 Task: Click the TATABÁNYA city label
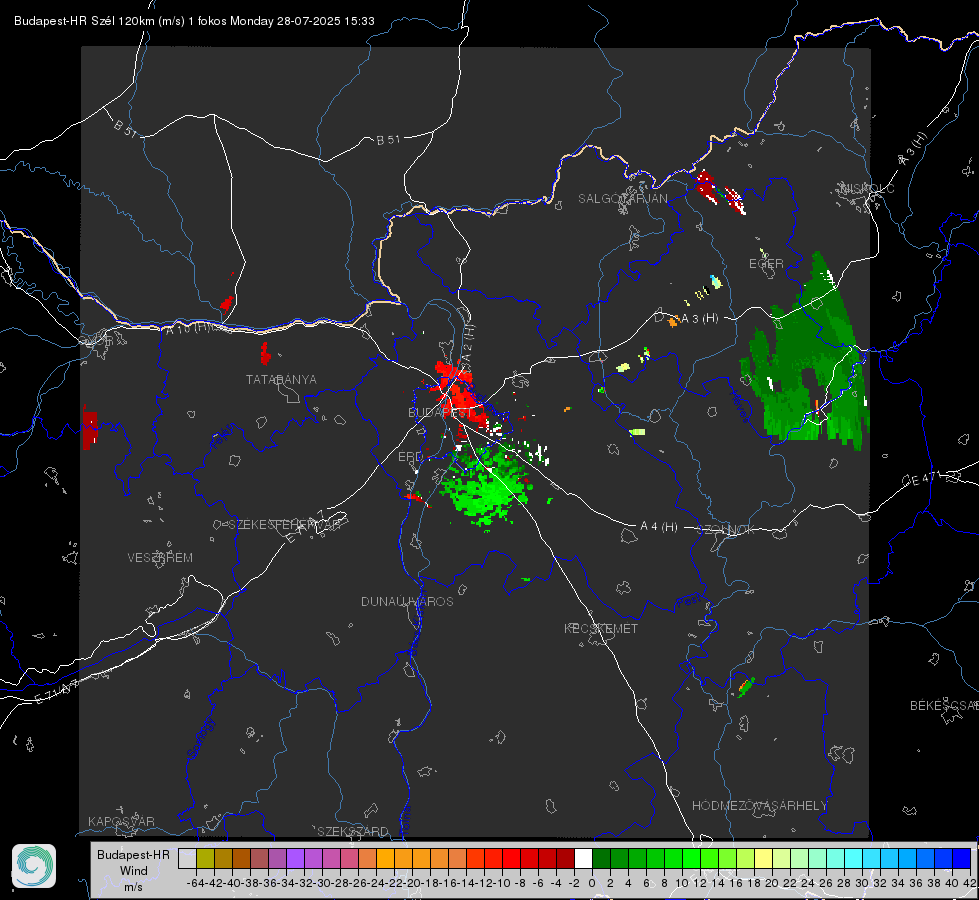coord(281,380)
